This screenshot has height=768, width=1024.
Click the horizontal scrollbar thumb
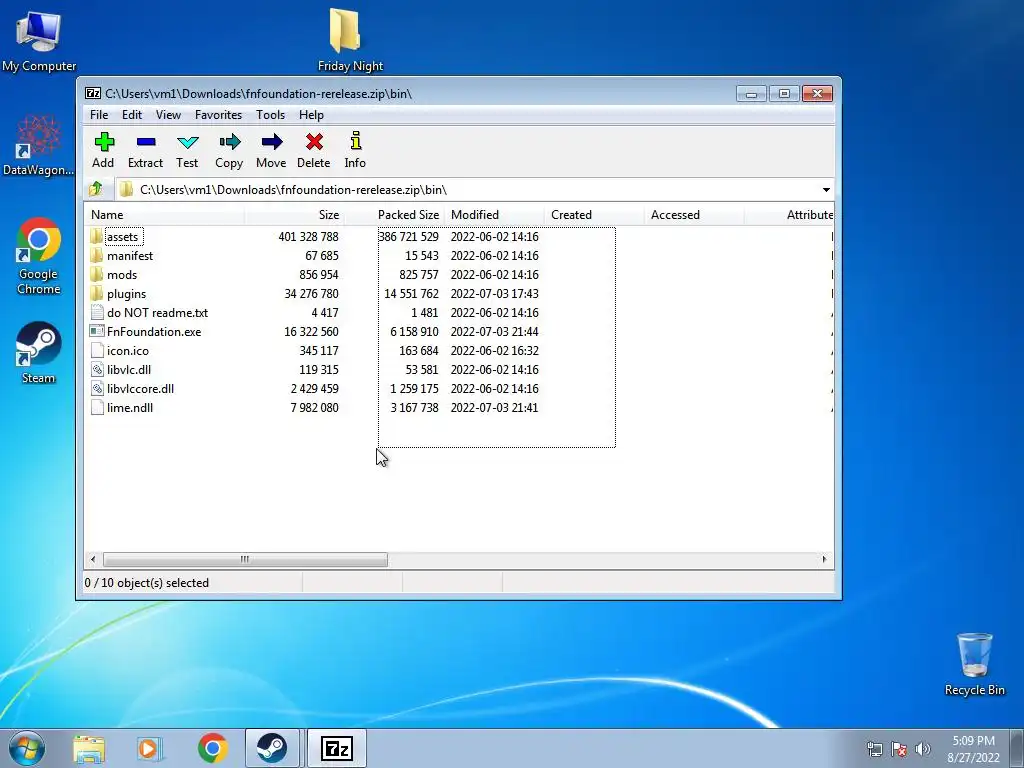click(245, 560)
